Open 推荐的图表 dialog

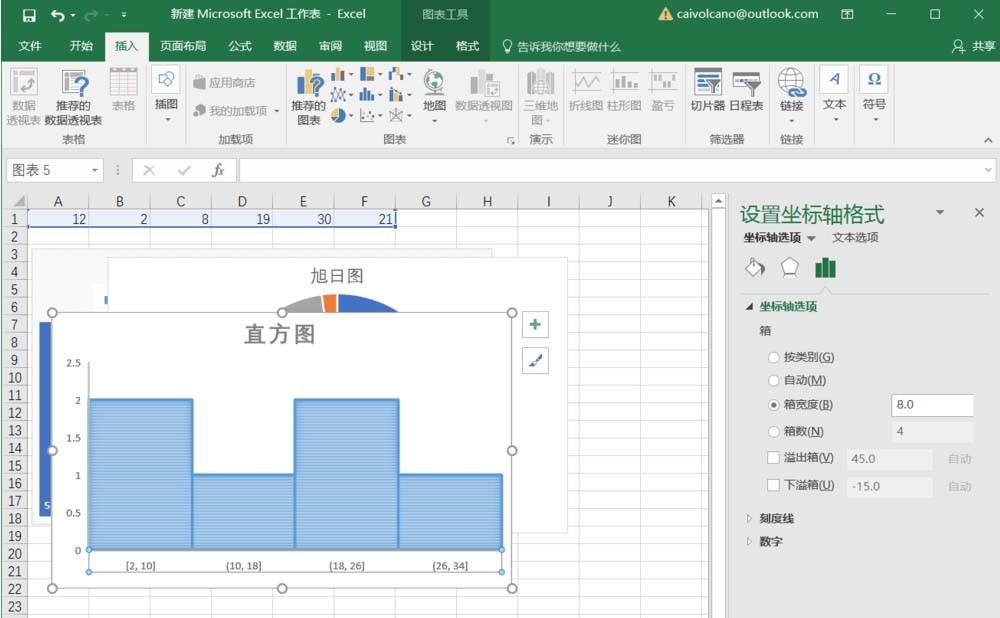(x=308, y=95)
